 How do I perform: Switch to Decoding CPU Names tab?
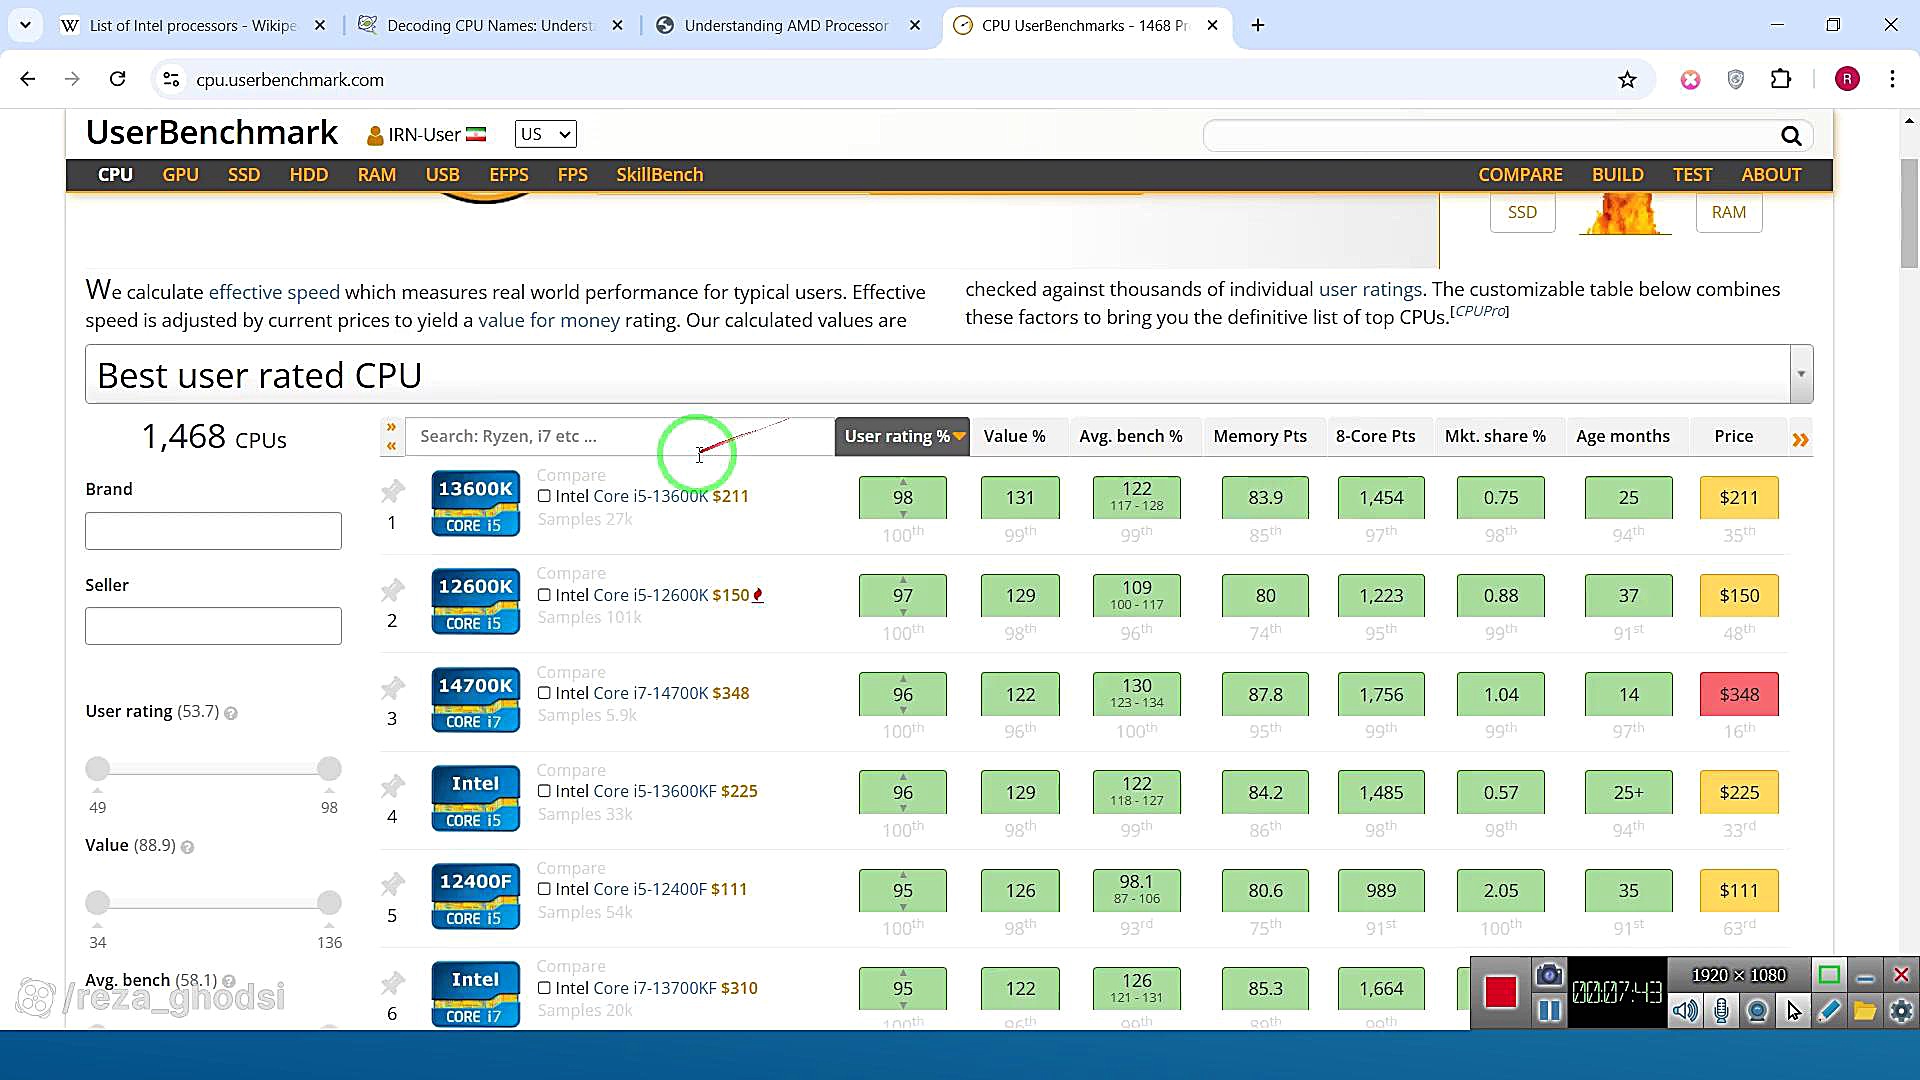[x=490, y=25]
